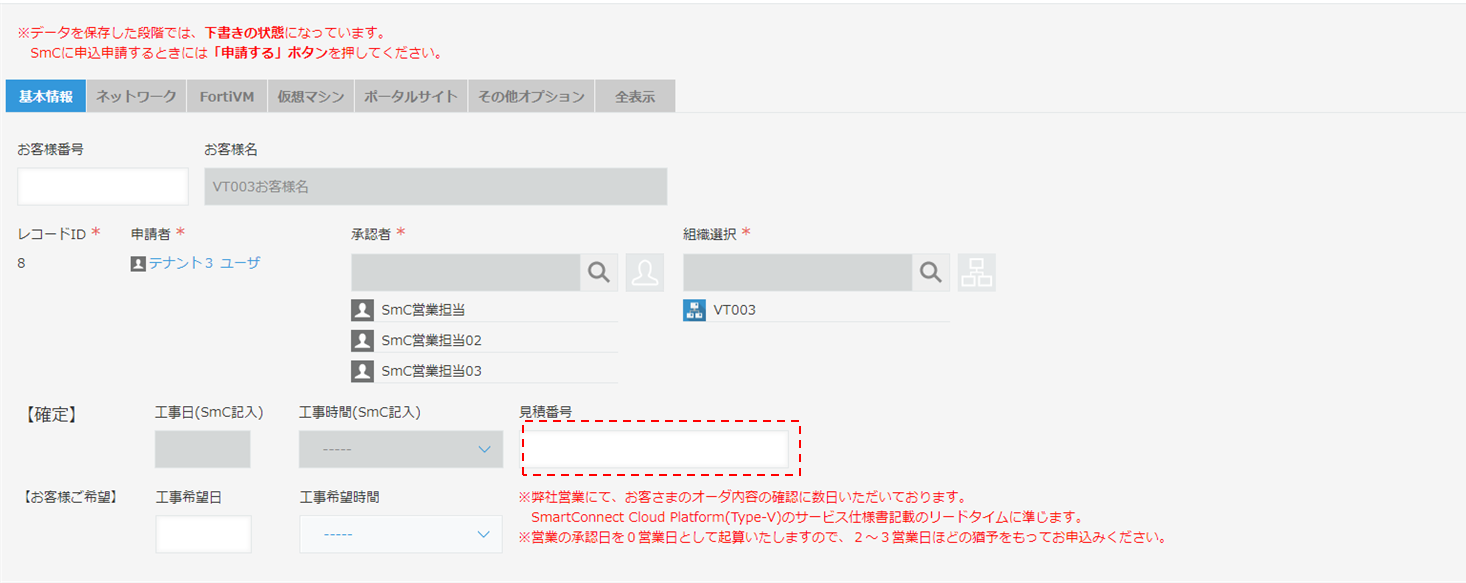Click the search magnifier in 組織選択 field
This screenshot has height=583, width=1466.
pyautogui.click(x=931, y=273)
